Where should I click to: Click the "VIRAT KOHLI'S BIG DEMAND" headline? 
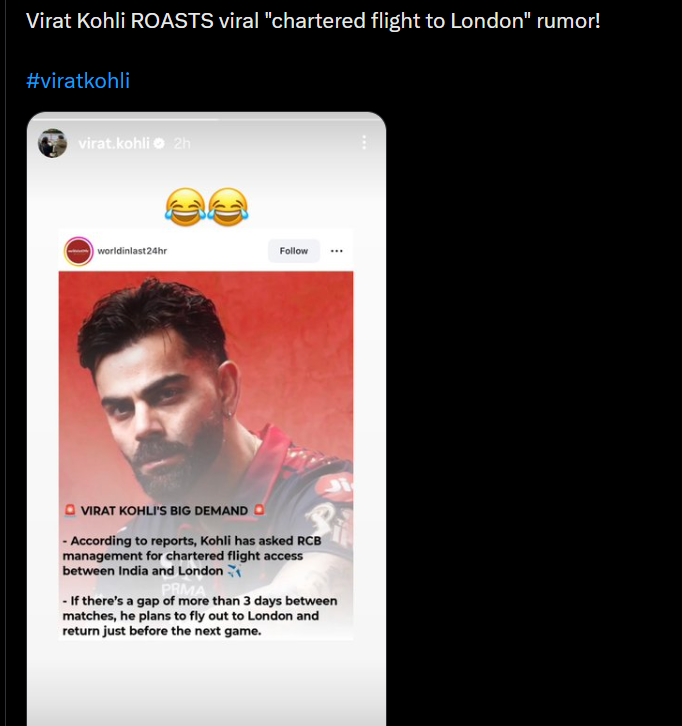[x=164, y=511]
